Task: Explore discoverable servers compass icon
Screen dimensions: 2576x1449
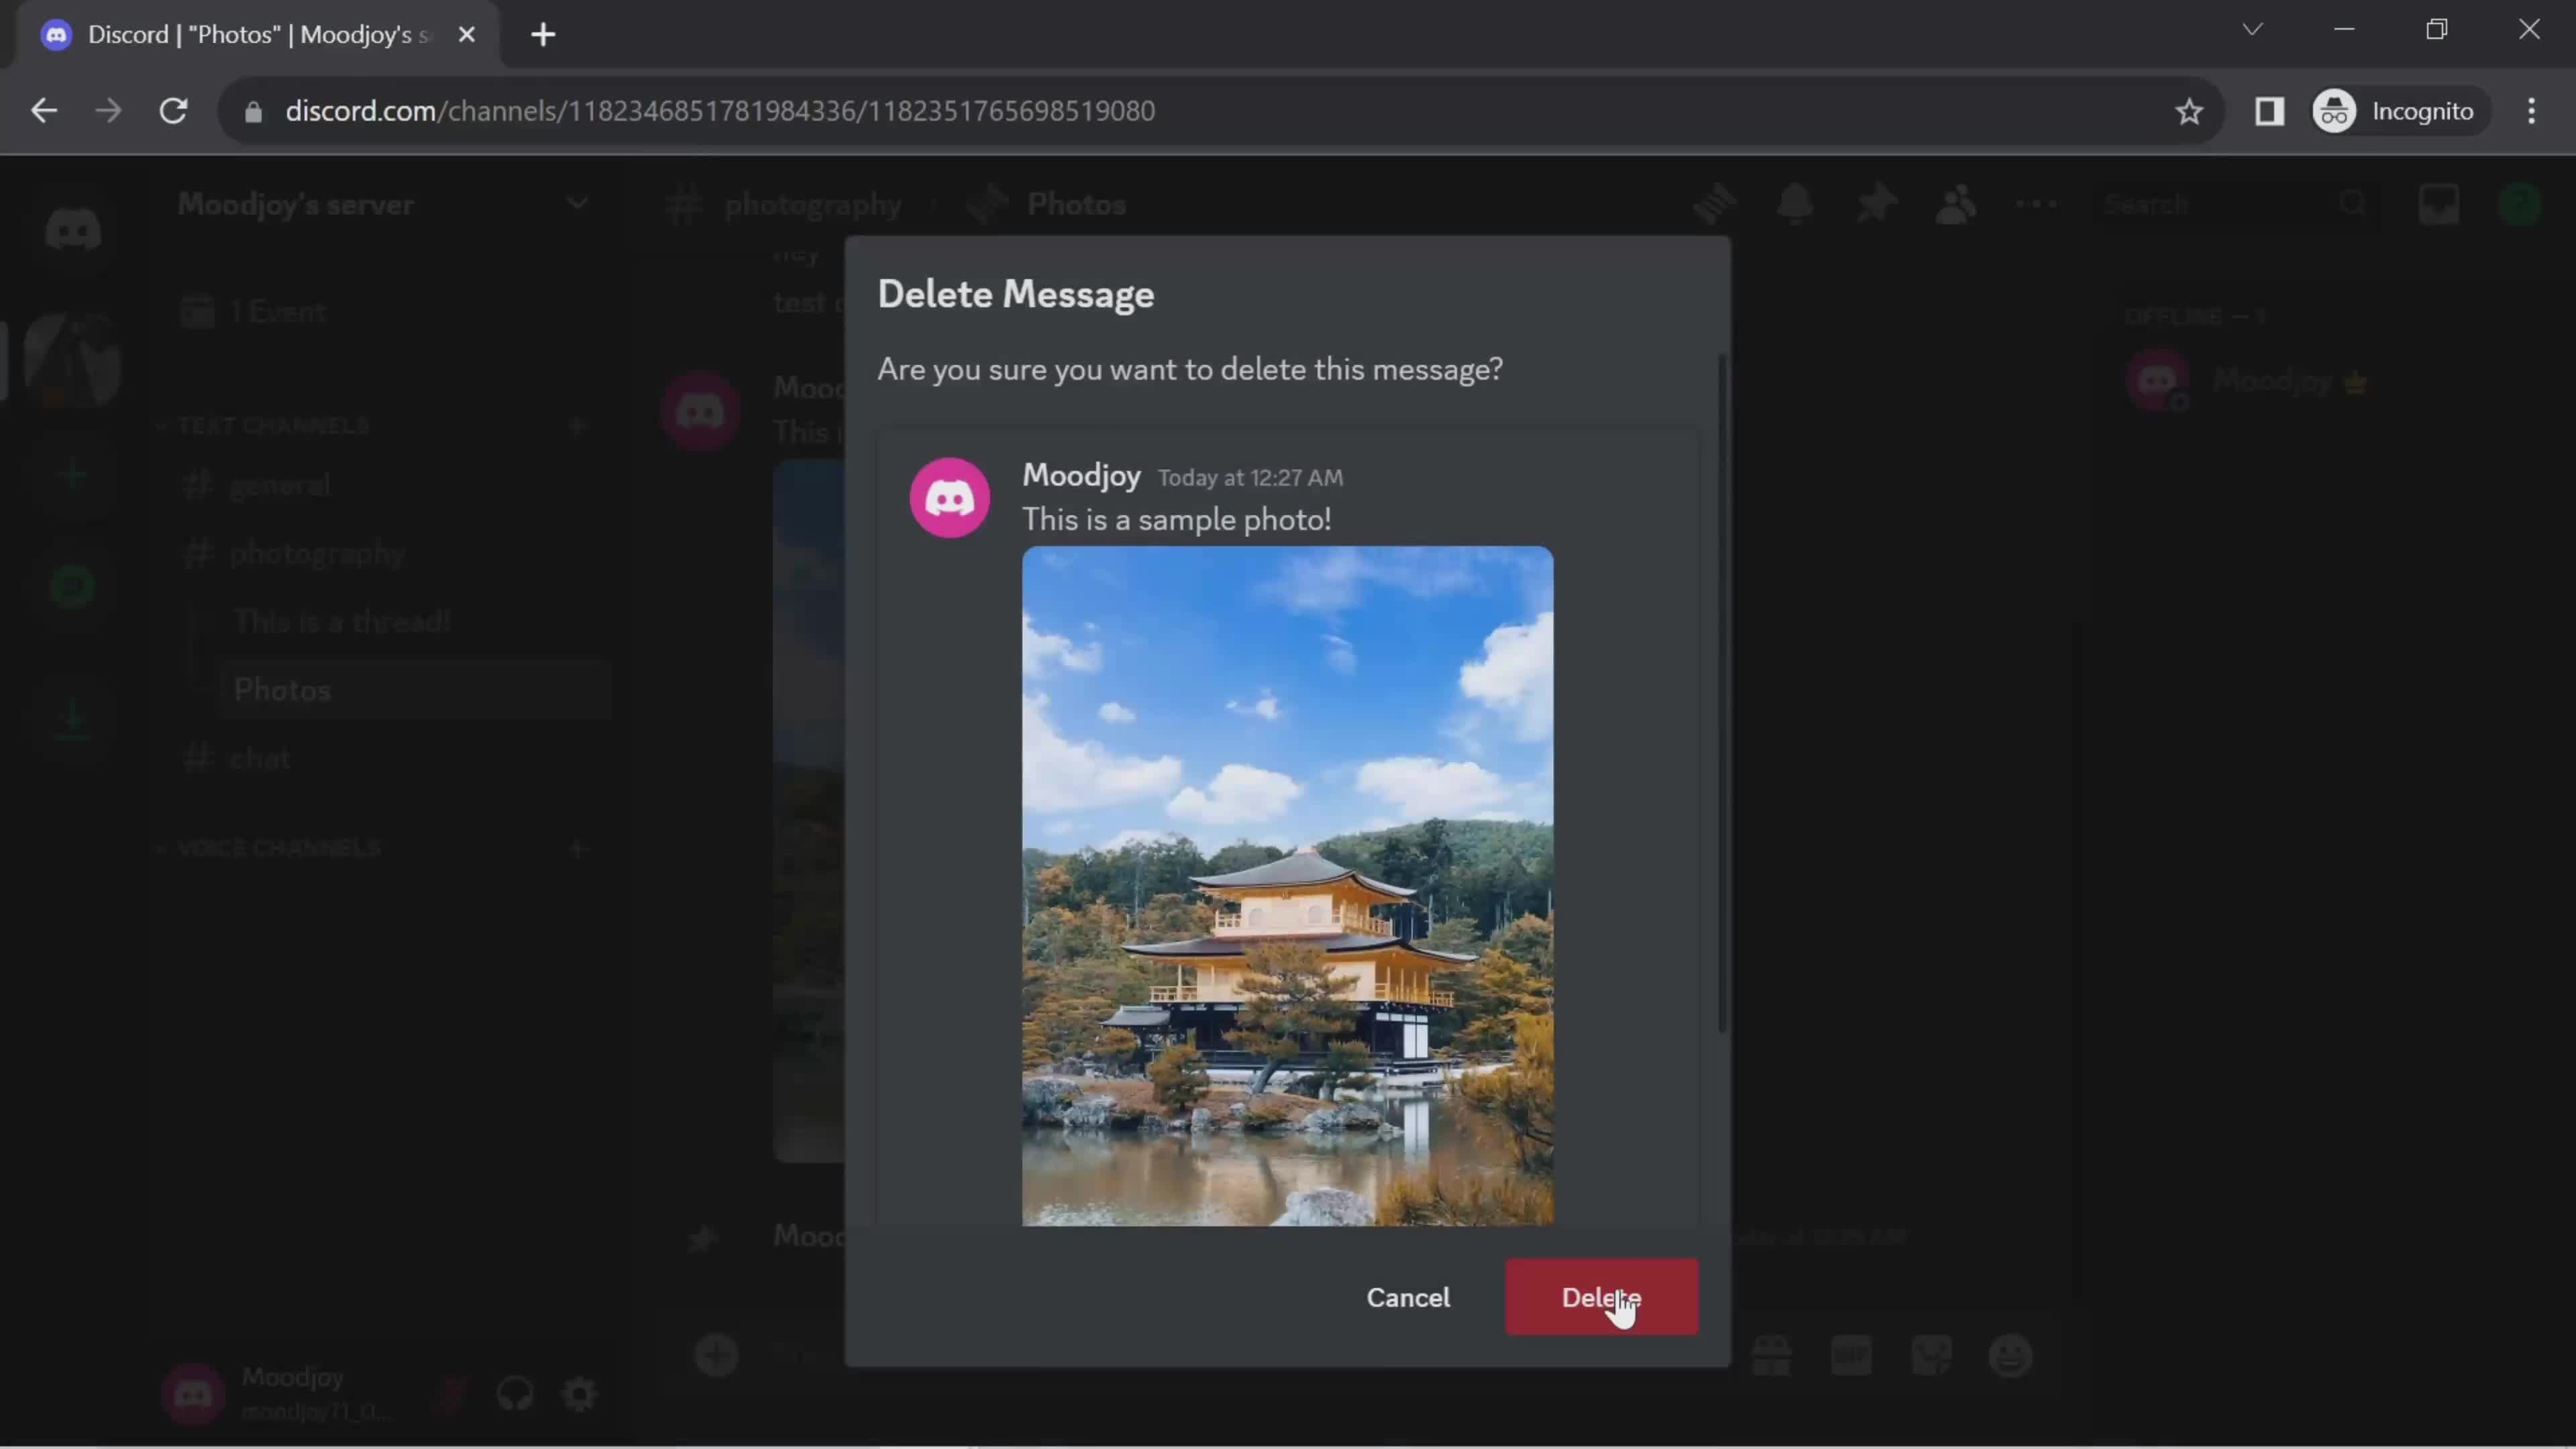Action: click(72, 587)
